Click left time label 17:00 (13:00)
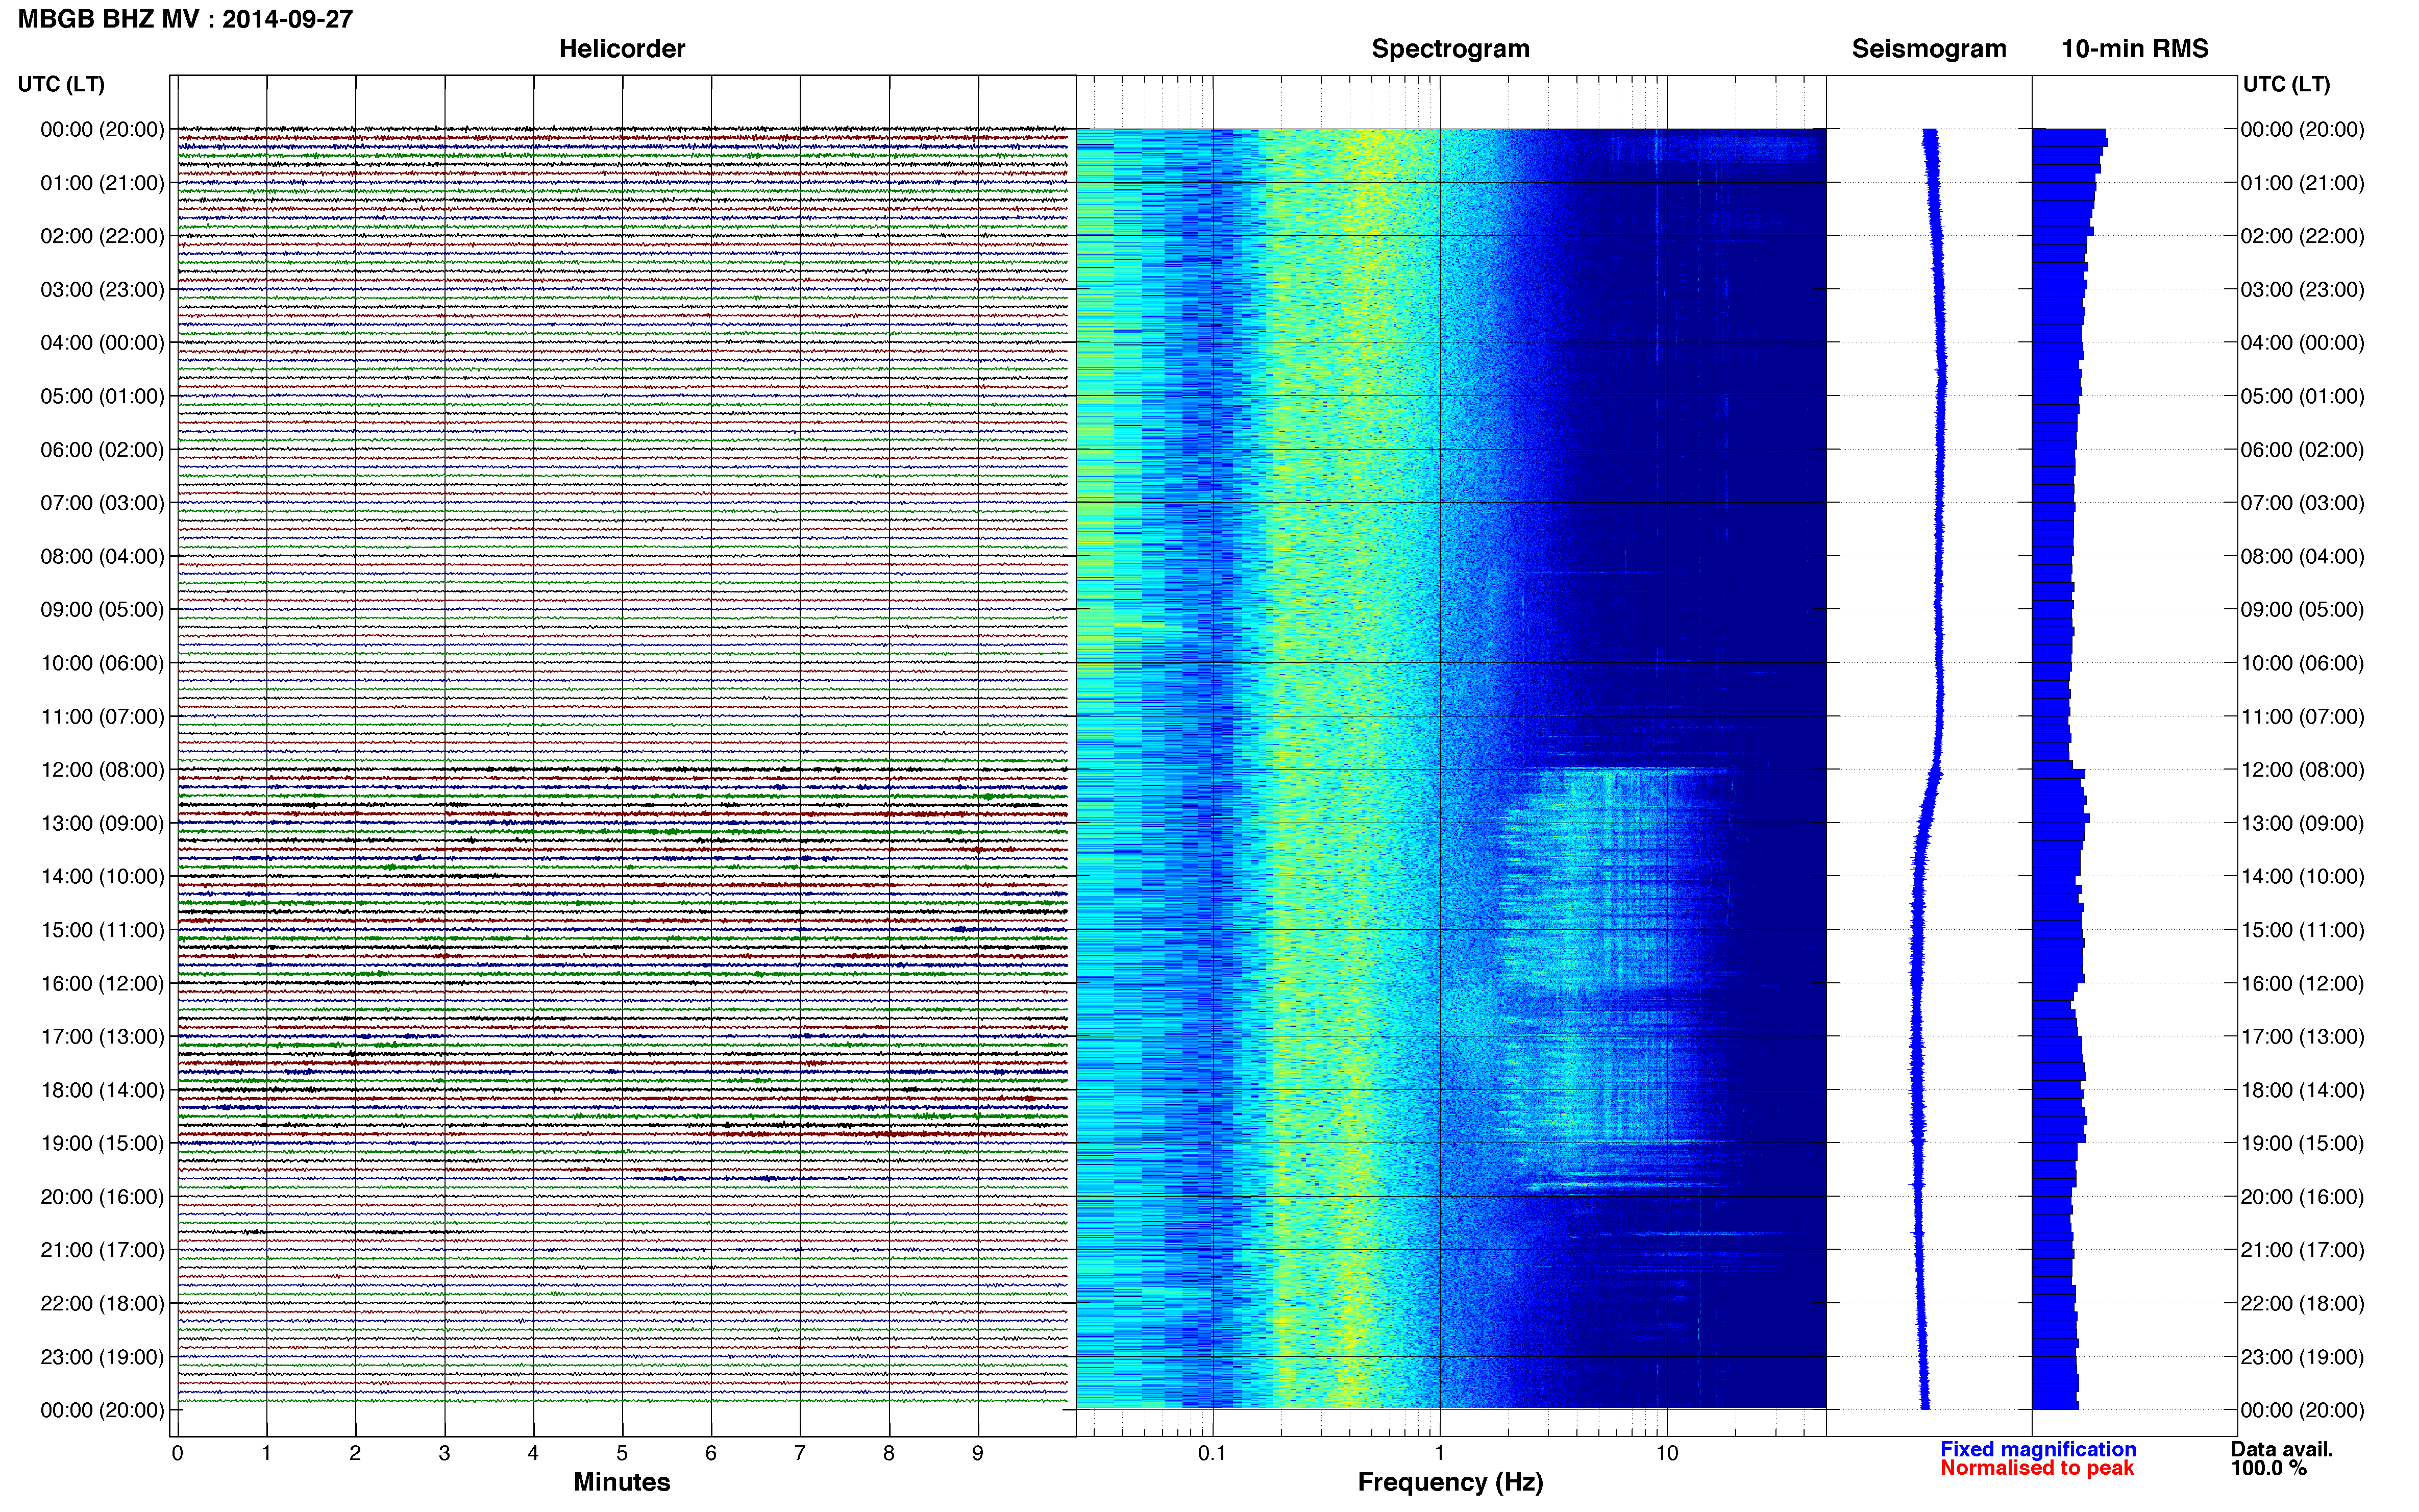The width and height of the screenshot is (2419, 1512). (102, 1037)
